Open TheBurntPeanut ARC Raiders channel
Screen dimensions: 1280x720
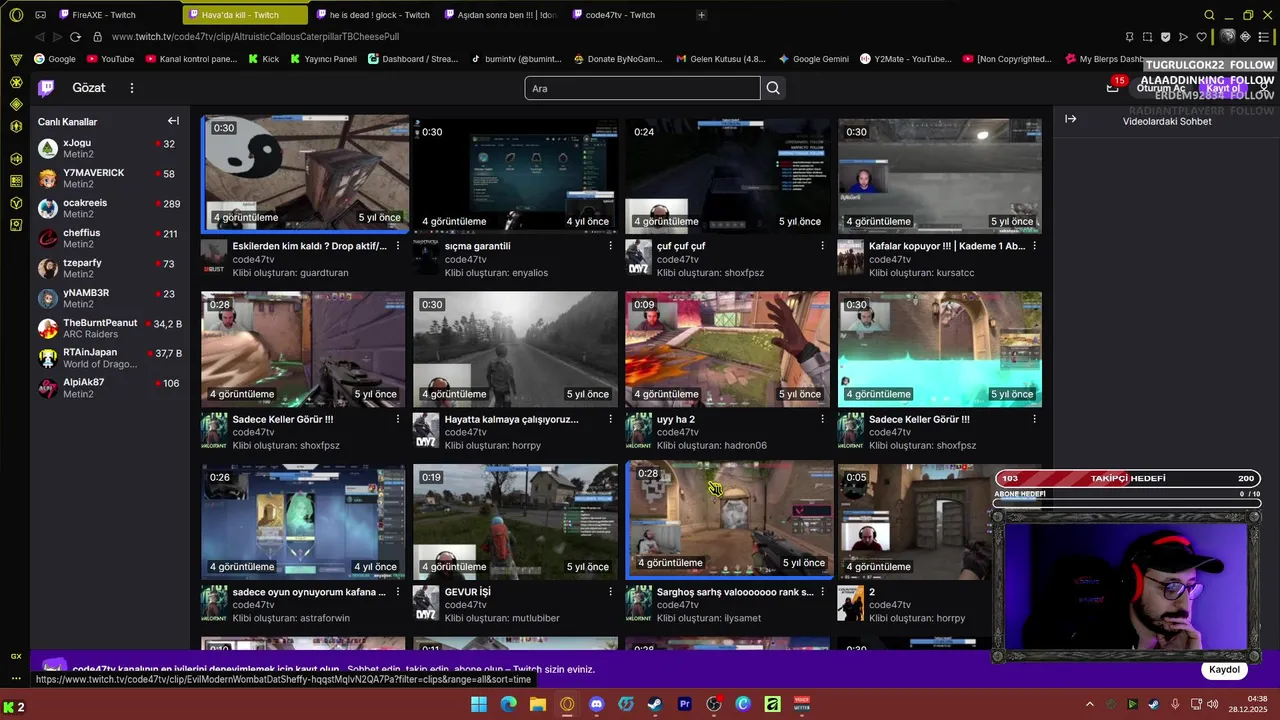tap(110, 328)
